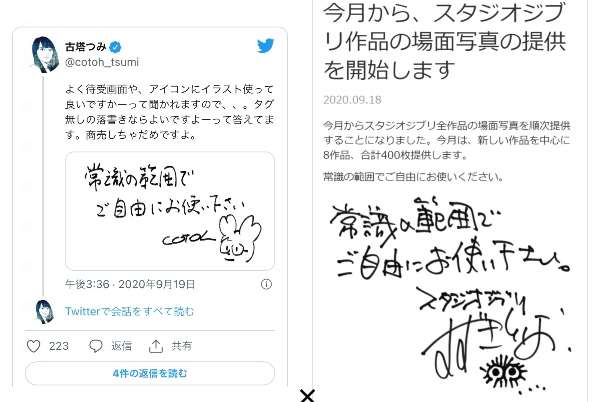The width and height of the screenshot is (600, 402).
Task: Click the Studio Ghibli article headline
Action: pos(444,41)
